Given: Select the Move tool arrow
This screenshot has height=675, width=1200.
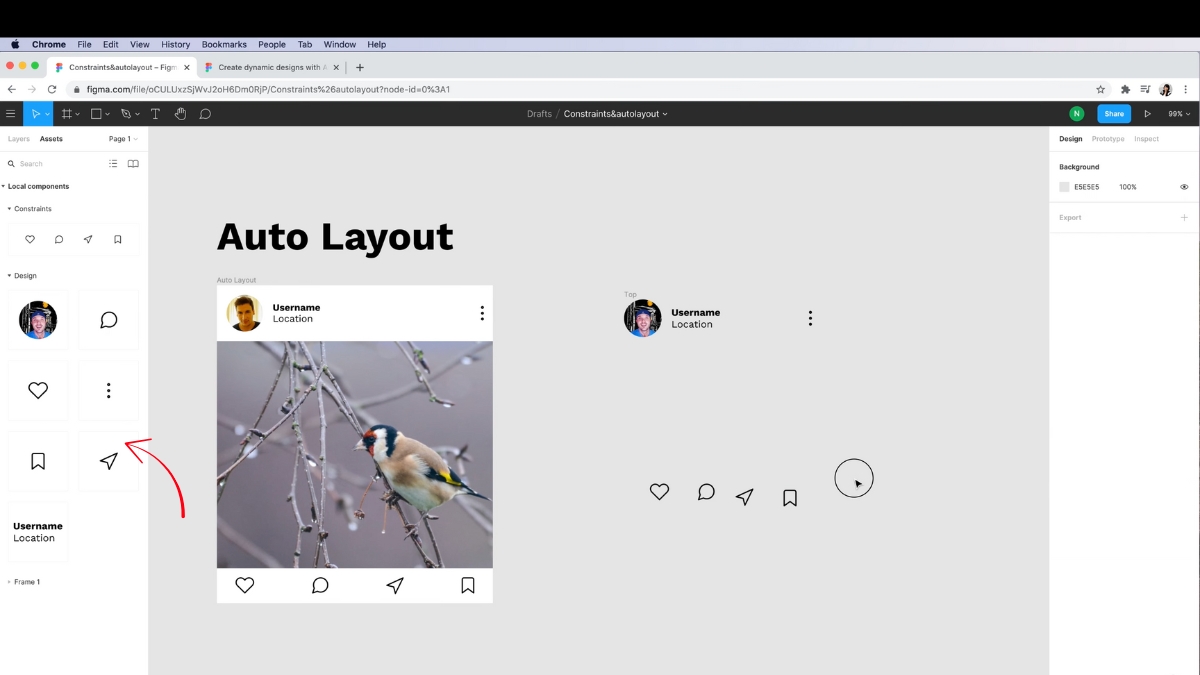Looking at the screenshot, I should point(35,114).
